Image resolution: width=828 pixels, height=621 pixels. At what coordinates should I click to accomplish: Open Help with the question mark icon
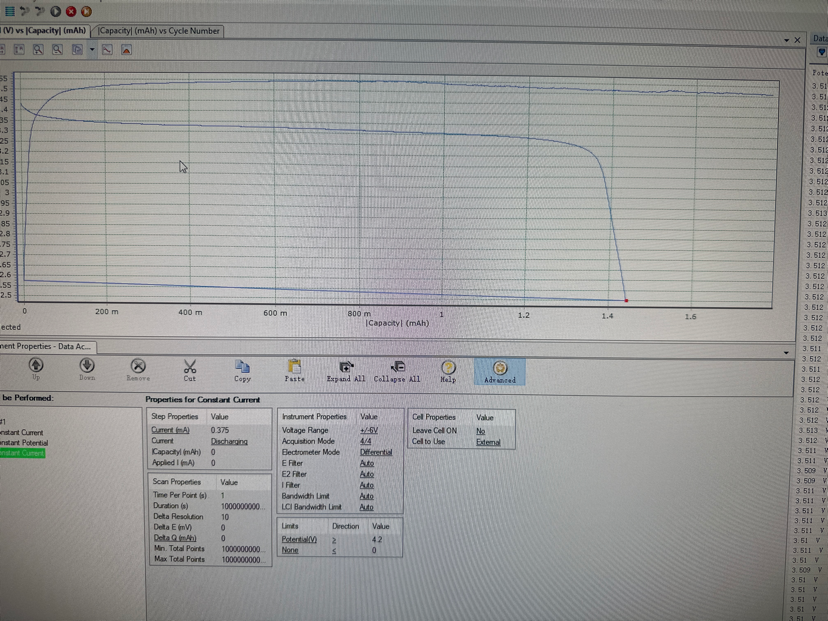click(448, 367)
